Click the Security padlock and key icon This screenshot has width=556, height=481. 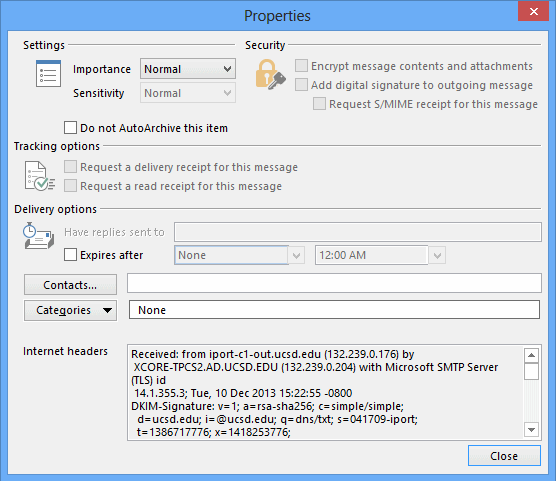point(271,74)
